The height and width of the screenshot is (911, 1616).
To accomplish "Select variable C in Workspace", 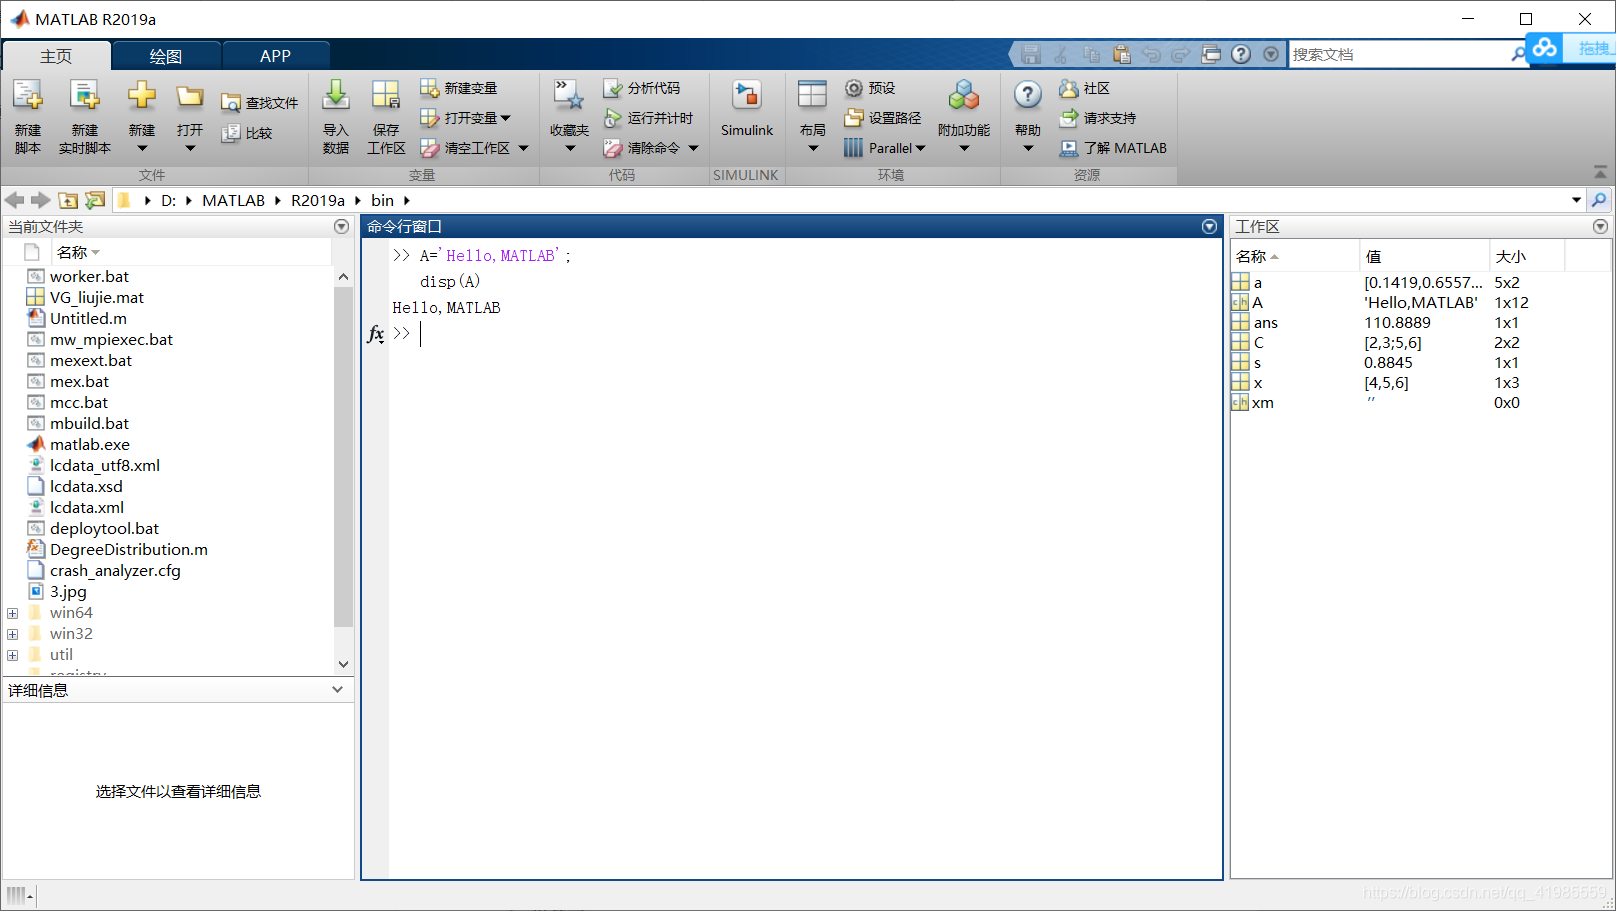I will 1258,342.
